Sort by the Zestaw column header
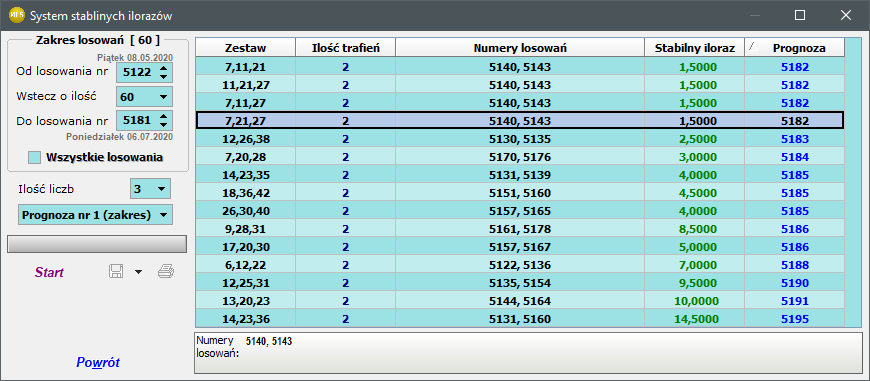The width and height of the screenshot is (870, 381). click(x=245, y=48)
